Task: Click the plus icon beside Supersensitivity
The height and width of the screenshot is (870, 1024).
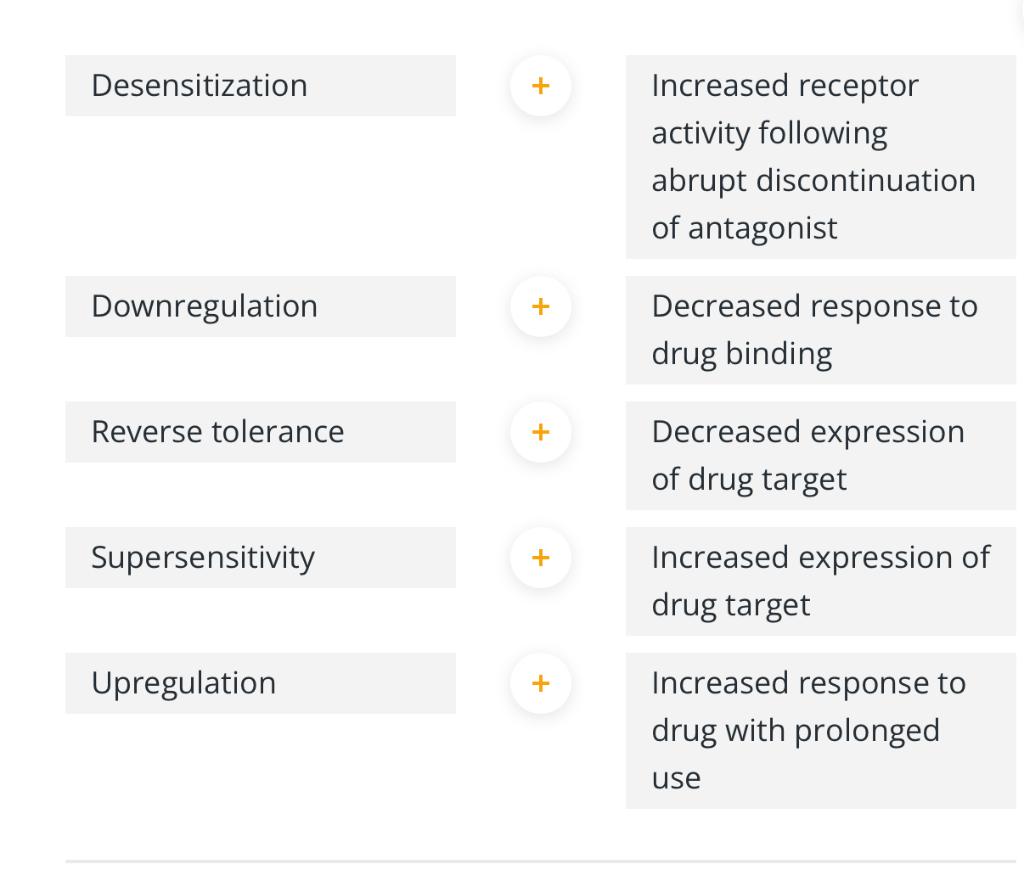Action: 540,558
